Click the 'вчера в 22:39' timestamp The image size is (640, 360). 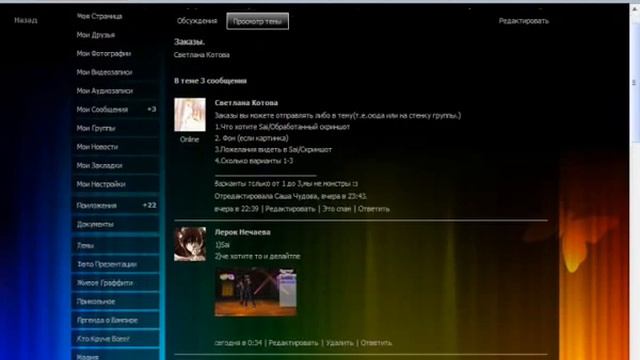[x=236, y=209]
